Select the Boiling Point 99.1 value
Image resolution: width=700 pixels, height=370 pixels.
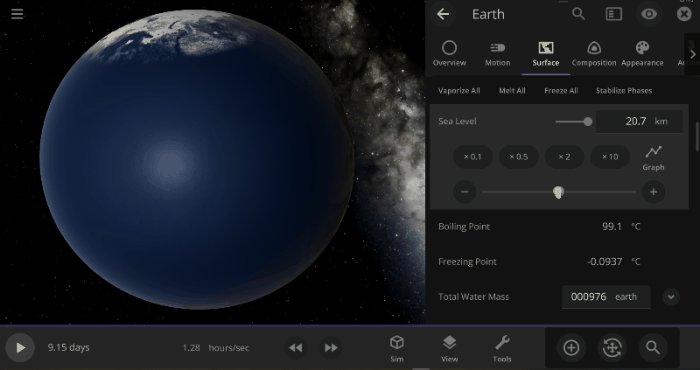pos(612,227)
